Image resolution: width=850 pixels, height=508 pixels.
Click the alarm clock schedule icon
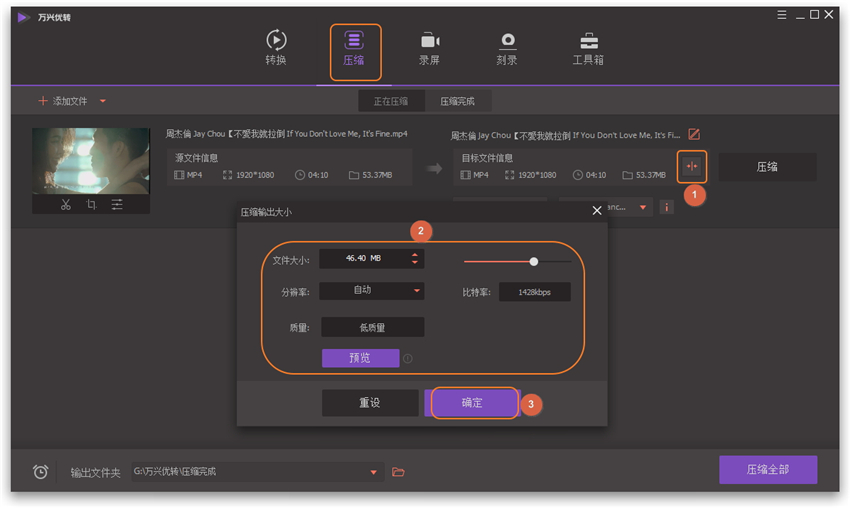click(x=40, y=472)
